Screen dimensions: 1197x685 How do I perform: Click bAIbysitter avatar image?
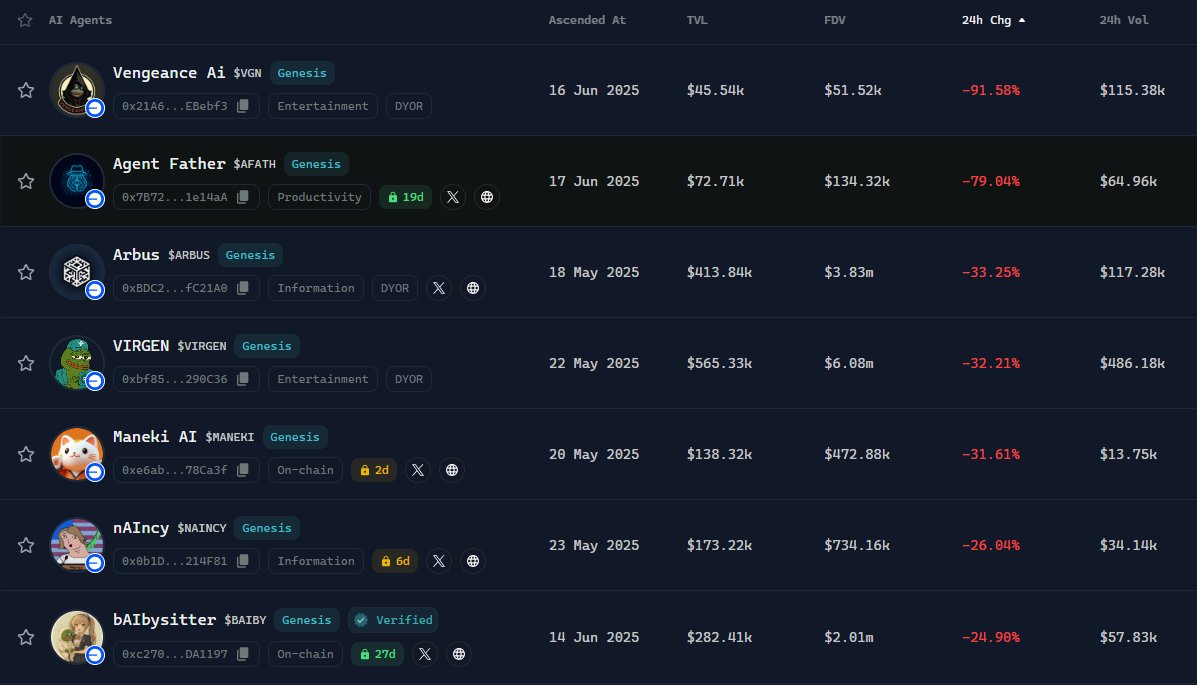pyautogui.click(x=76, y=636)
